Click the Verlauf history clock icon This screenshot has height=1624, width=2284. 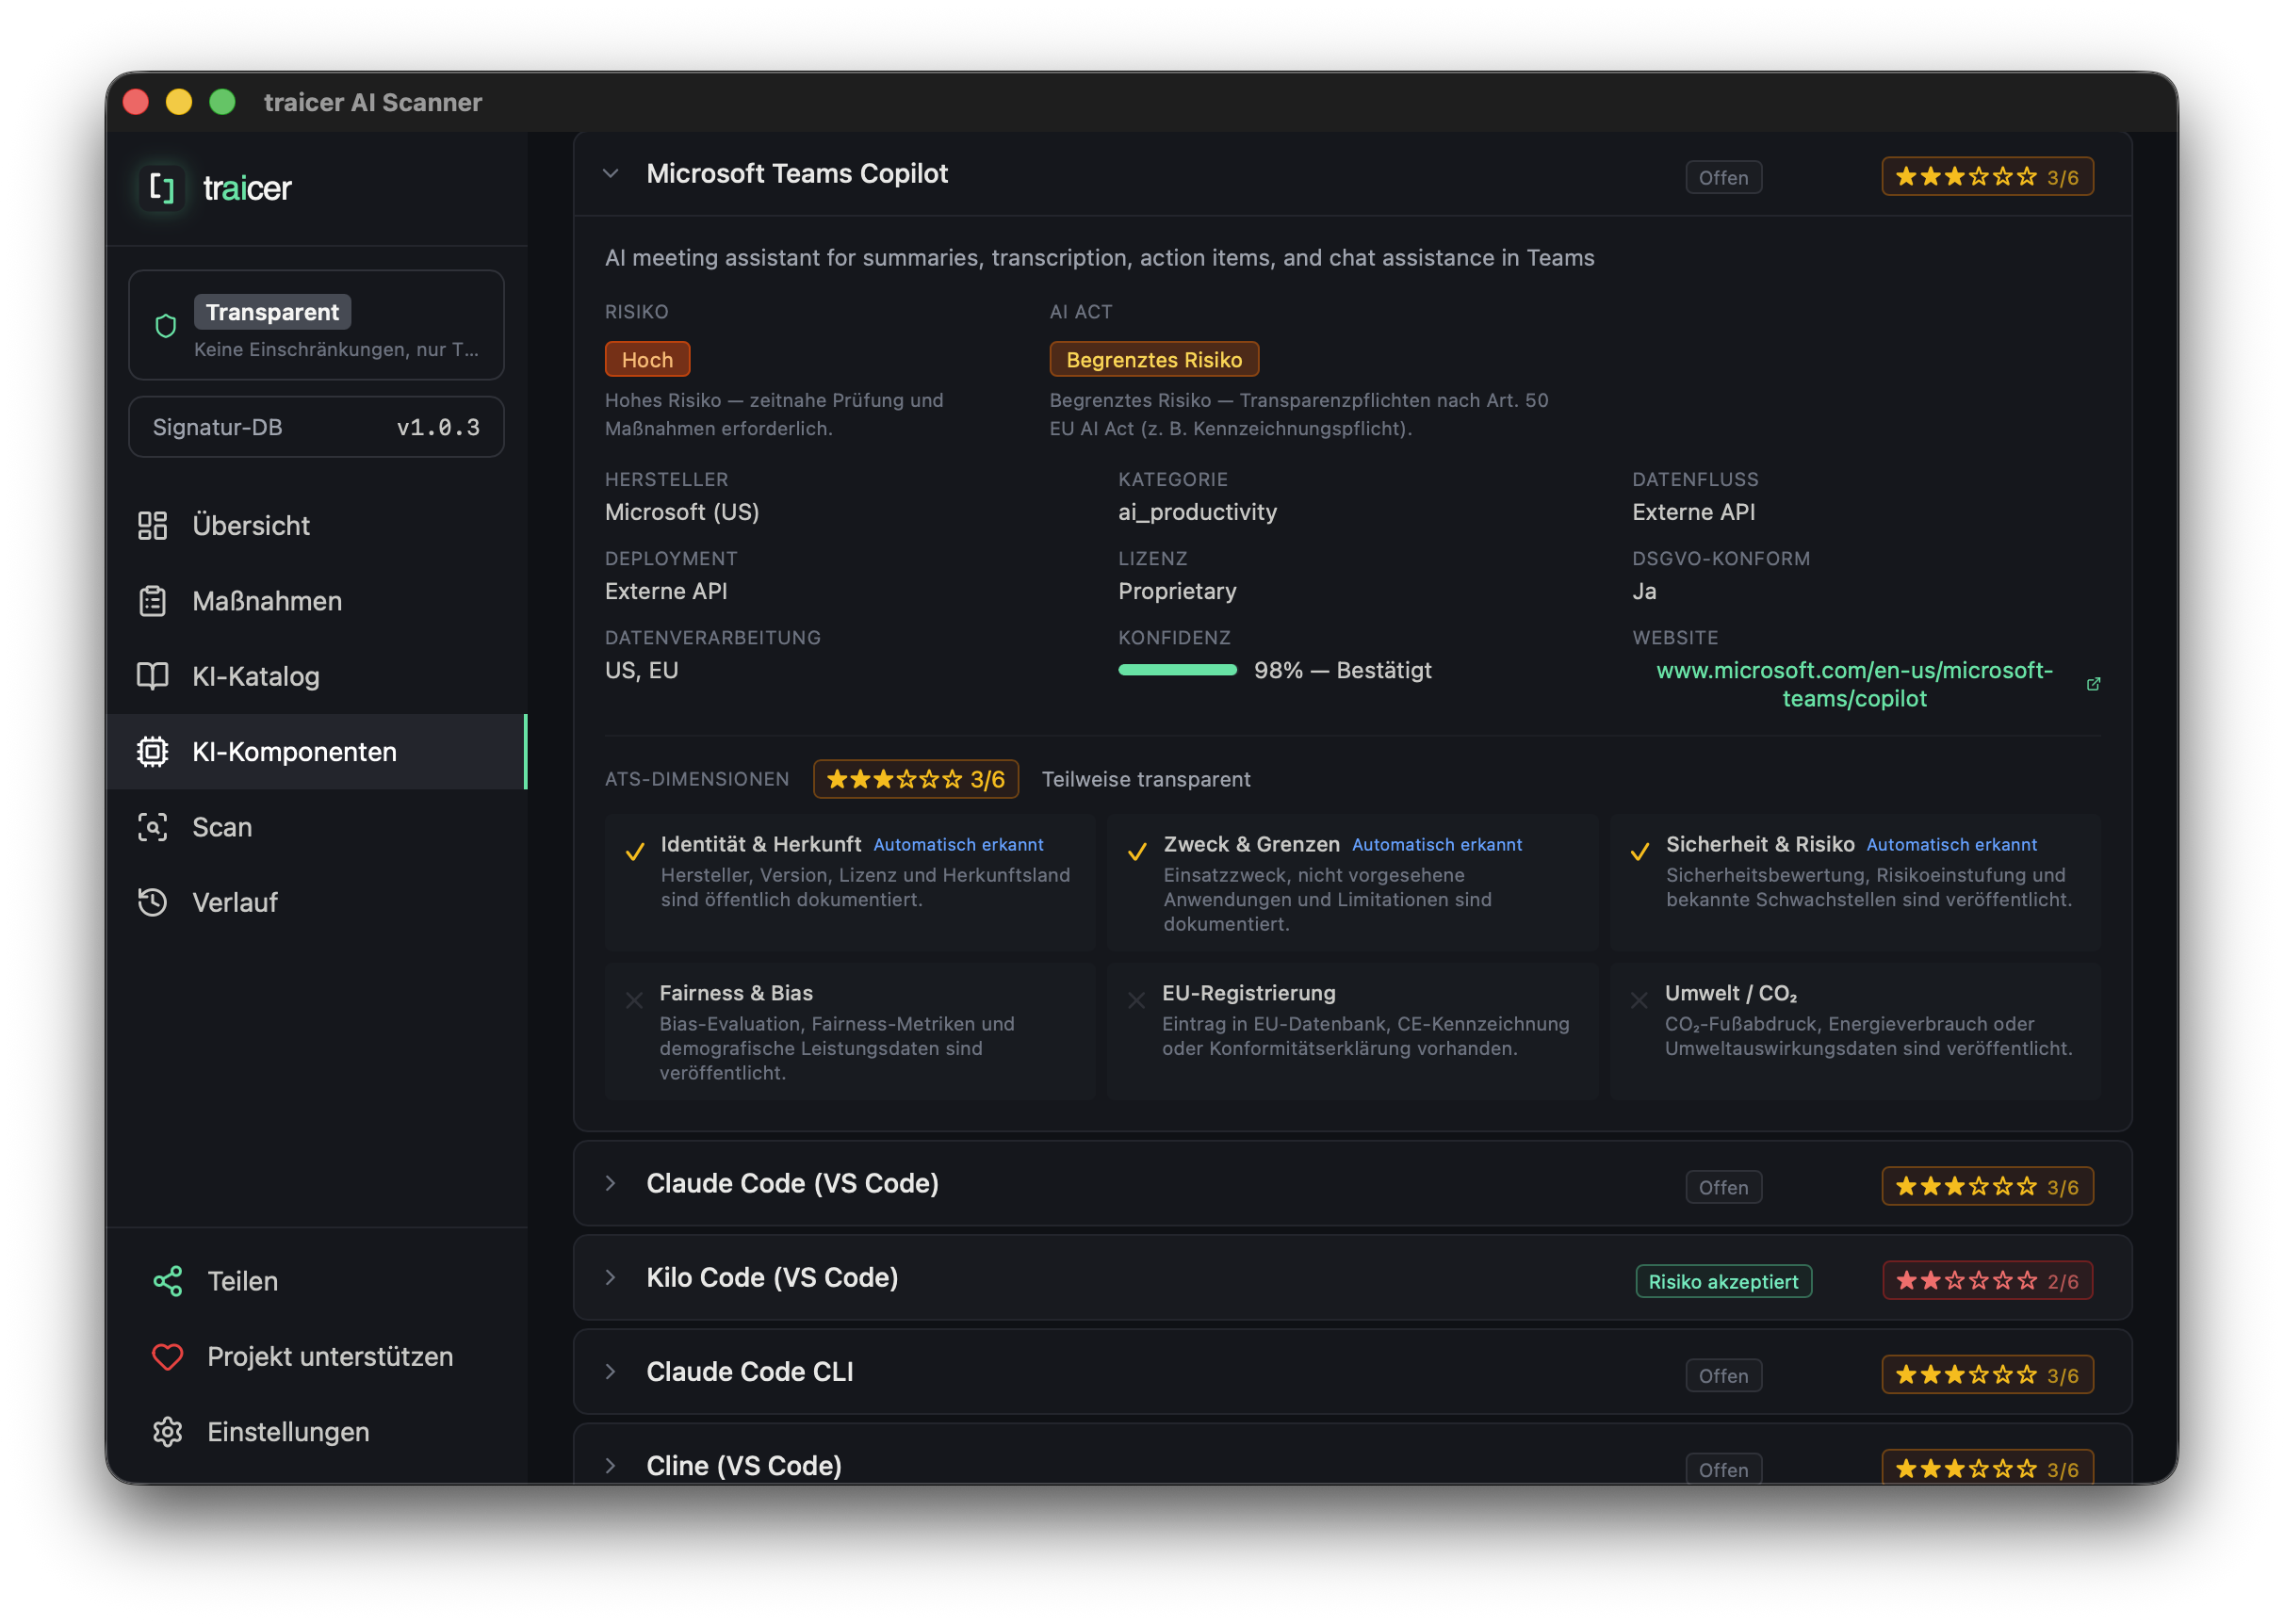click(x=152, y=902)
